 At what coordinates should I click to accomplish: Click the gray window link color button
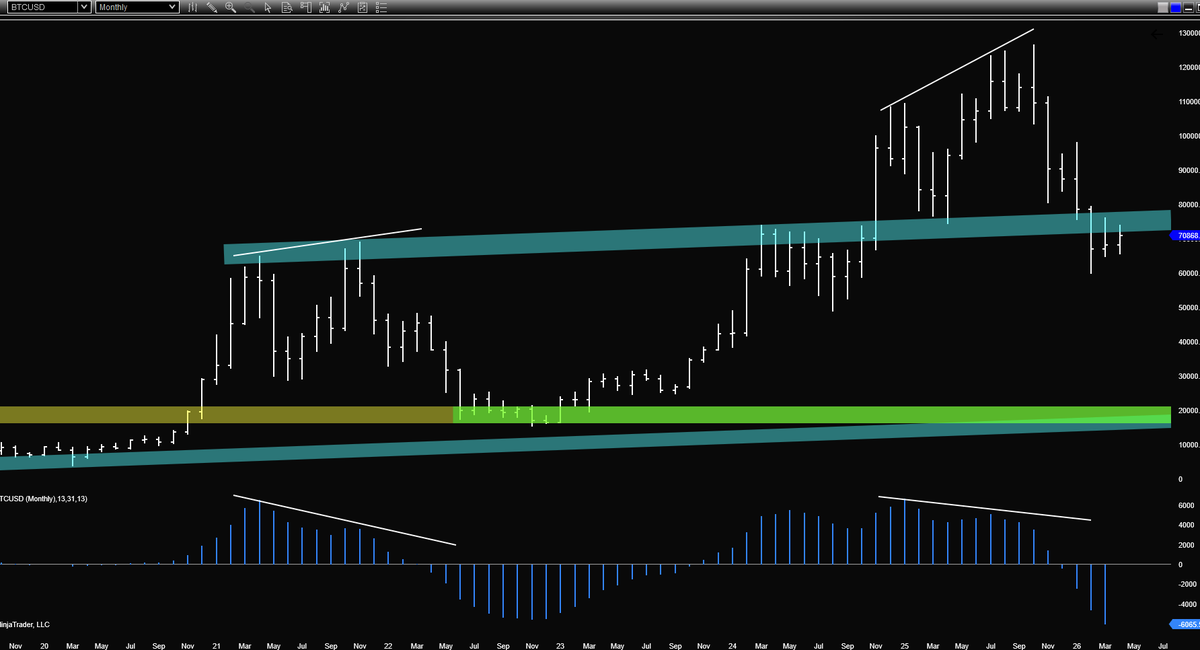[x=1163, y=7]
